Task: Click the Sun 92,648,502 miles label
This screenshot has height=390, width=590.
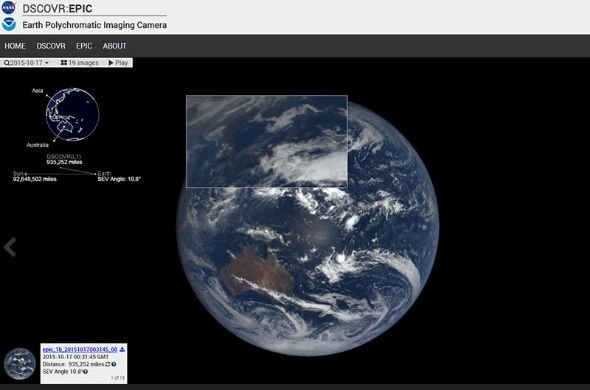Action: pos(35,176)
